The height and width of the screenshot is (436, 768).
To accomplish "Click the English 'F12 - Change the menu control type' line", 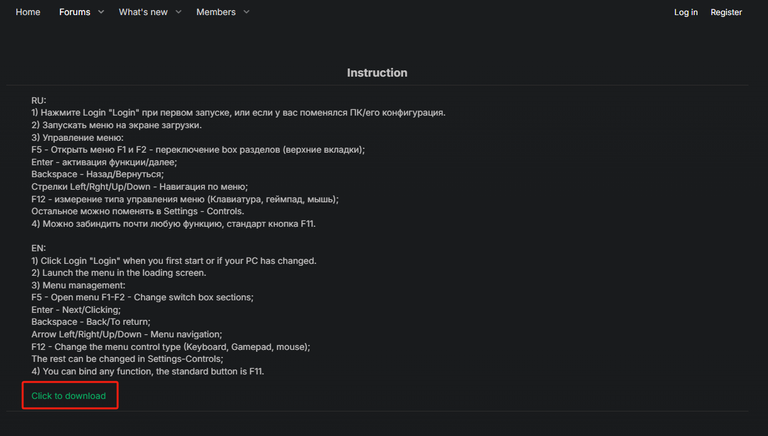I will [x=170, y=347].
